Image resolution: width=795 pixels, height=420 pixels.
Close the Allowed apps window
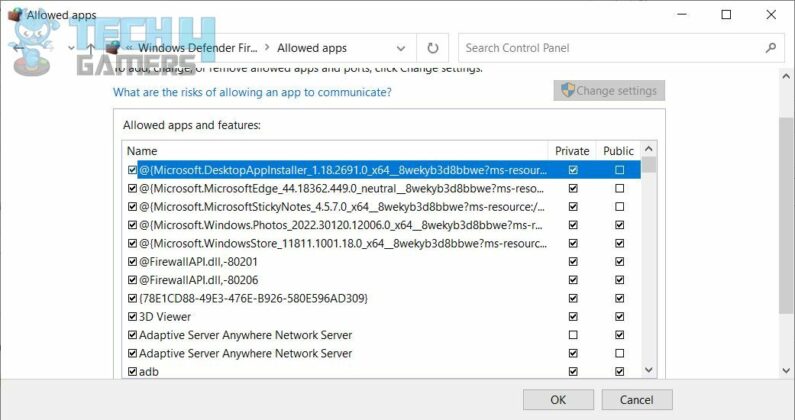771,15
